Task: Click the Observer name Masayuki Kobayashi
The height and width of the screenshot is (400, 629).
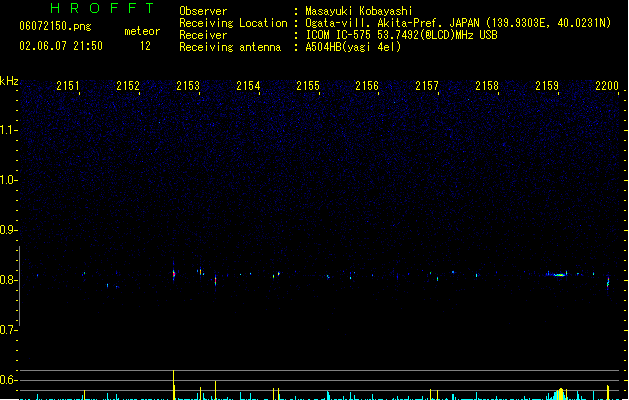Action: pos(359,11)
